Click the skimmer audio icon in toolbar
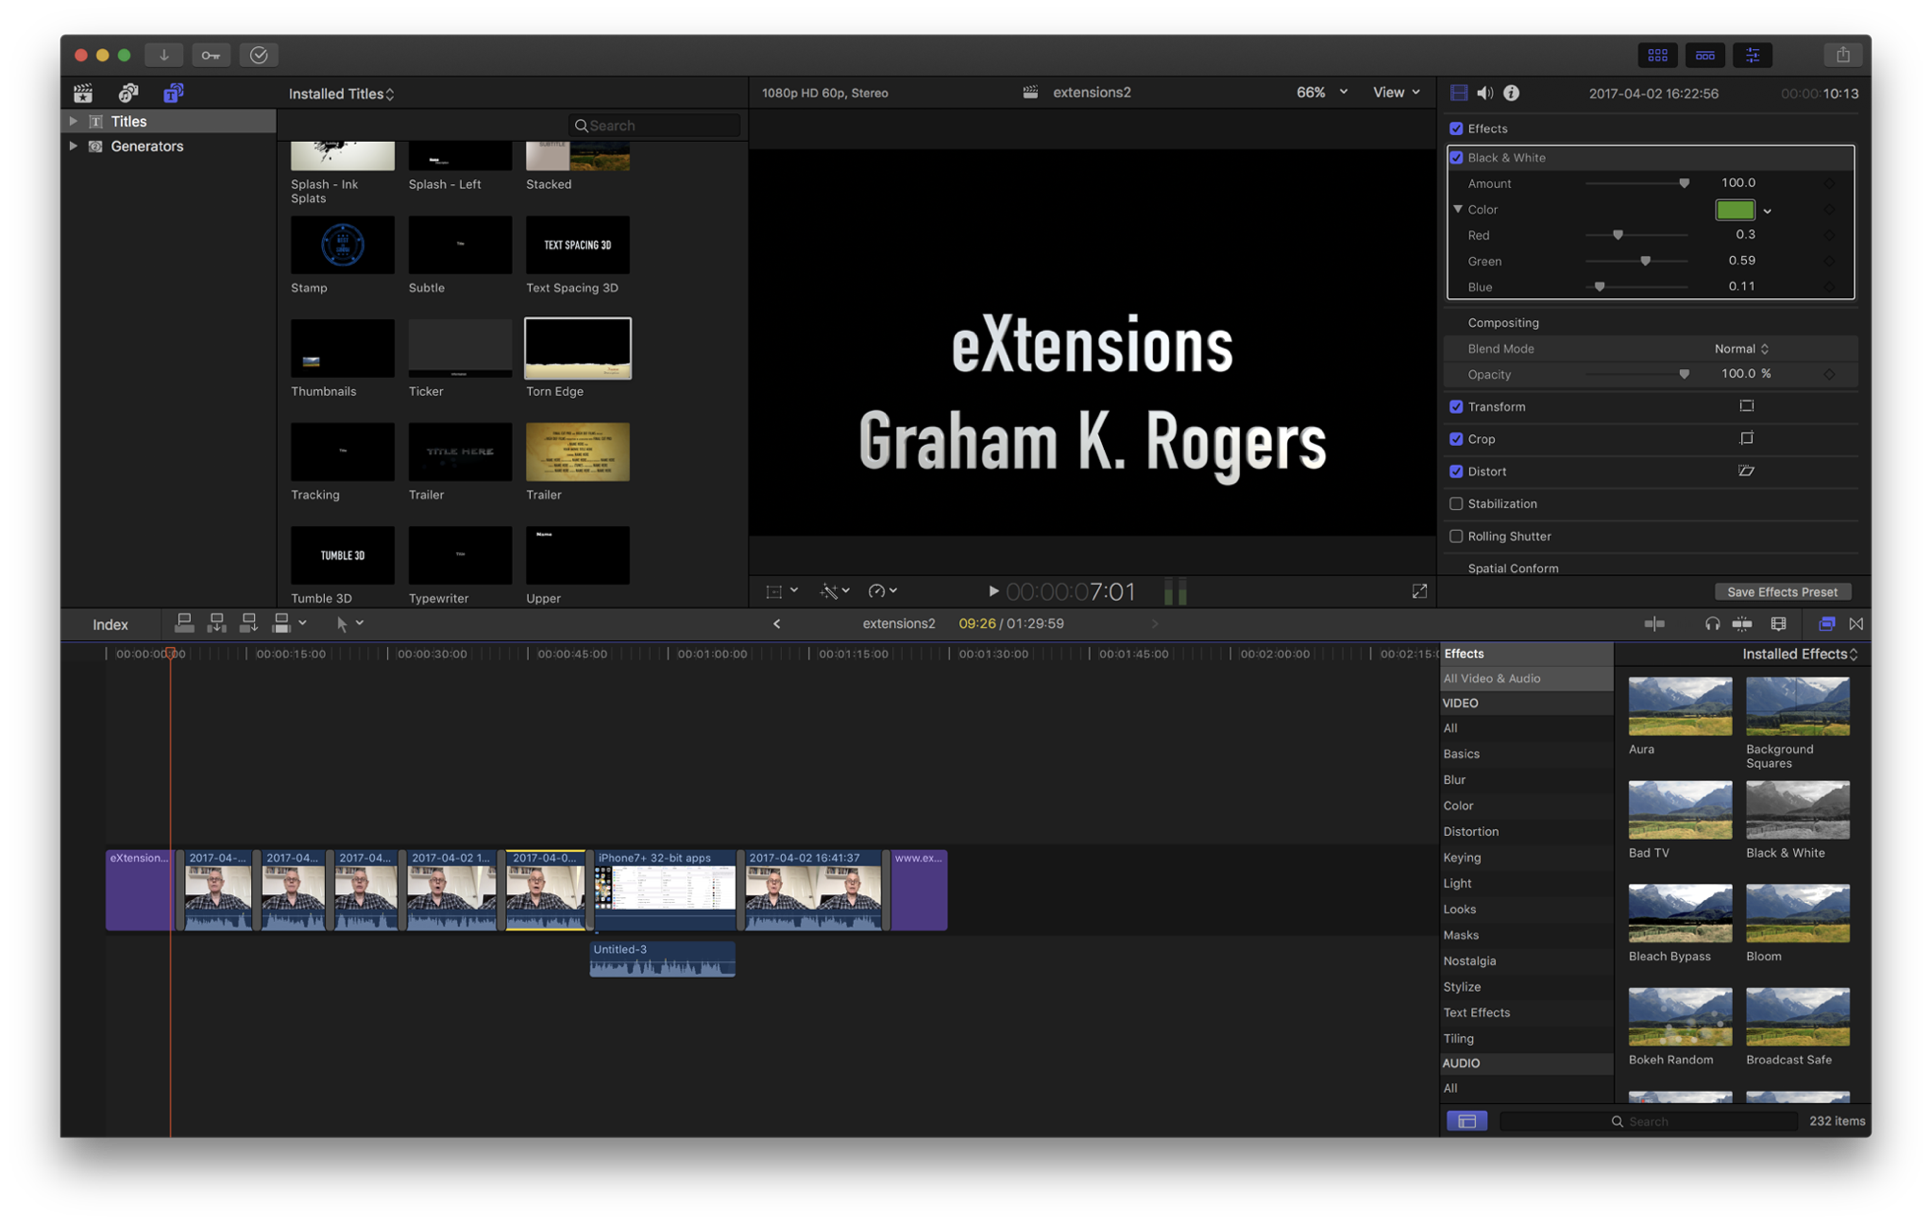Screen dimensions: 1932x1224 1712,623
